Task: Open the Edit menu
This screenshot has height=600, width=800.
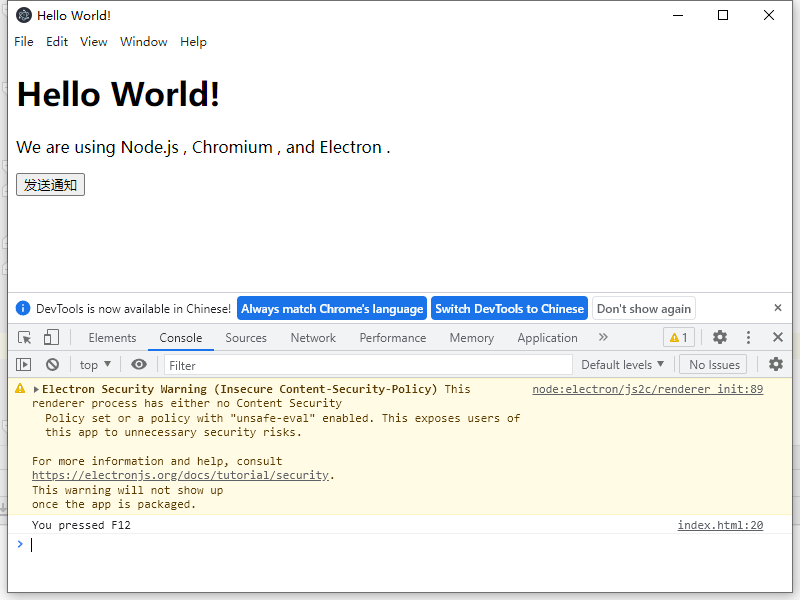Action: (x=57, y=42)
